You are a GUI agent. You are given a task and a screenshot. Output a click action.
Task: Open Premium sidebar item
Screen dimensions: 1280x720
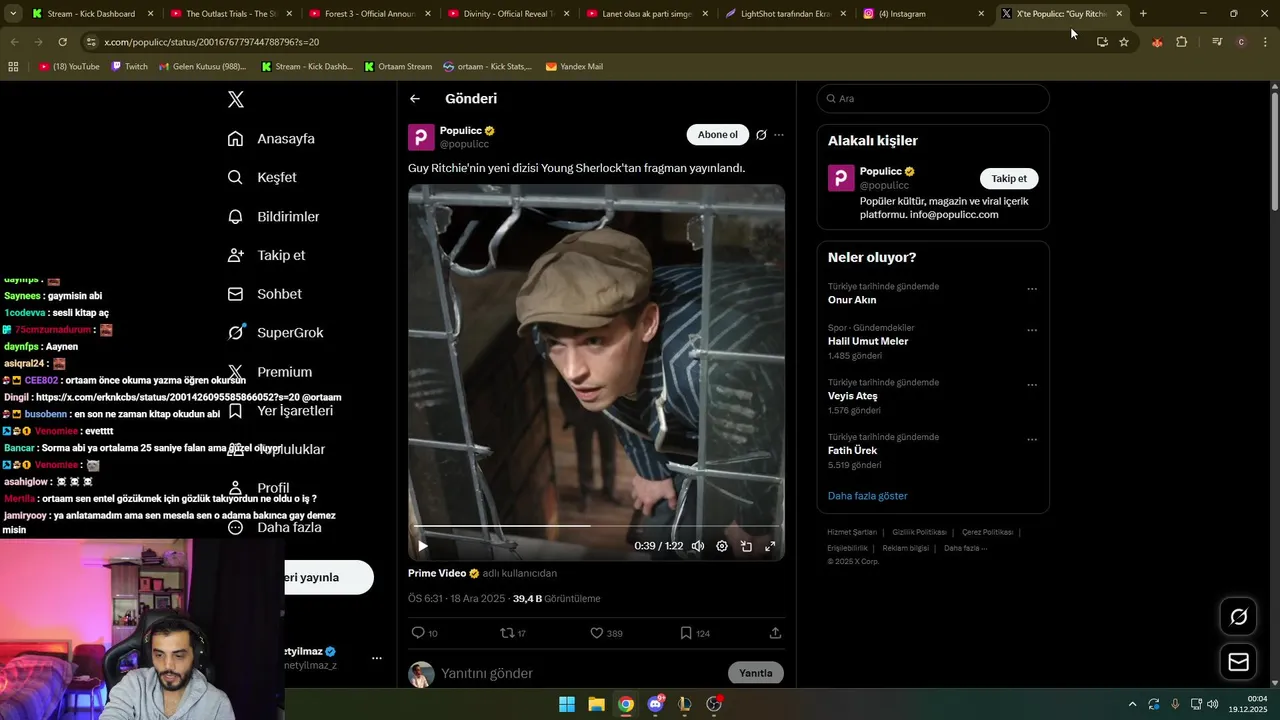(x=269, y=372)
